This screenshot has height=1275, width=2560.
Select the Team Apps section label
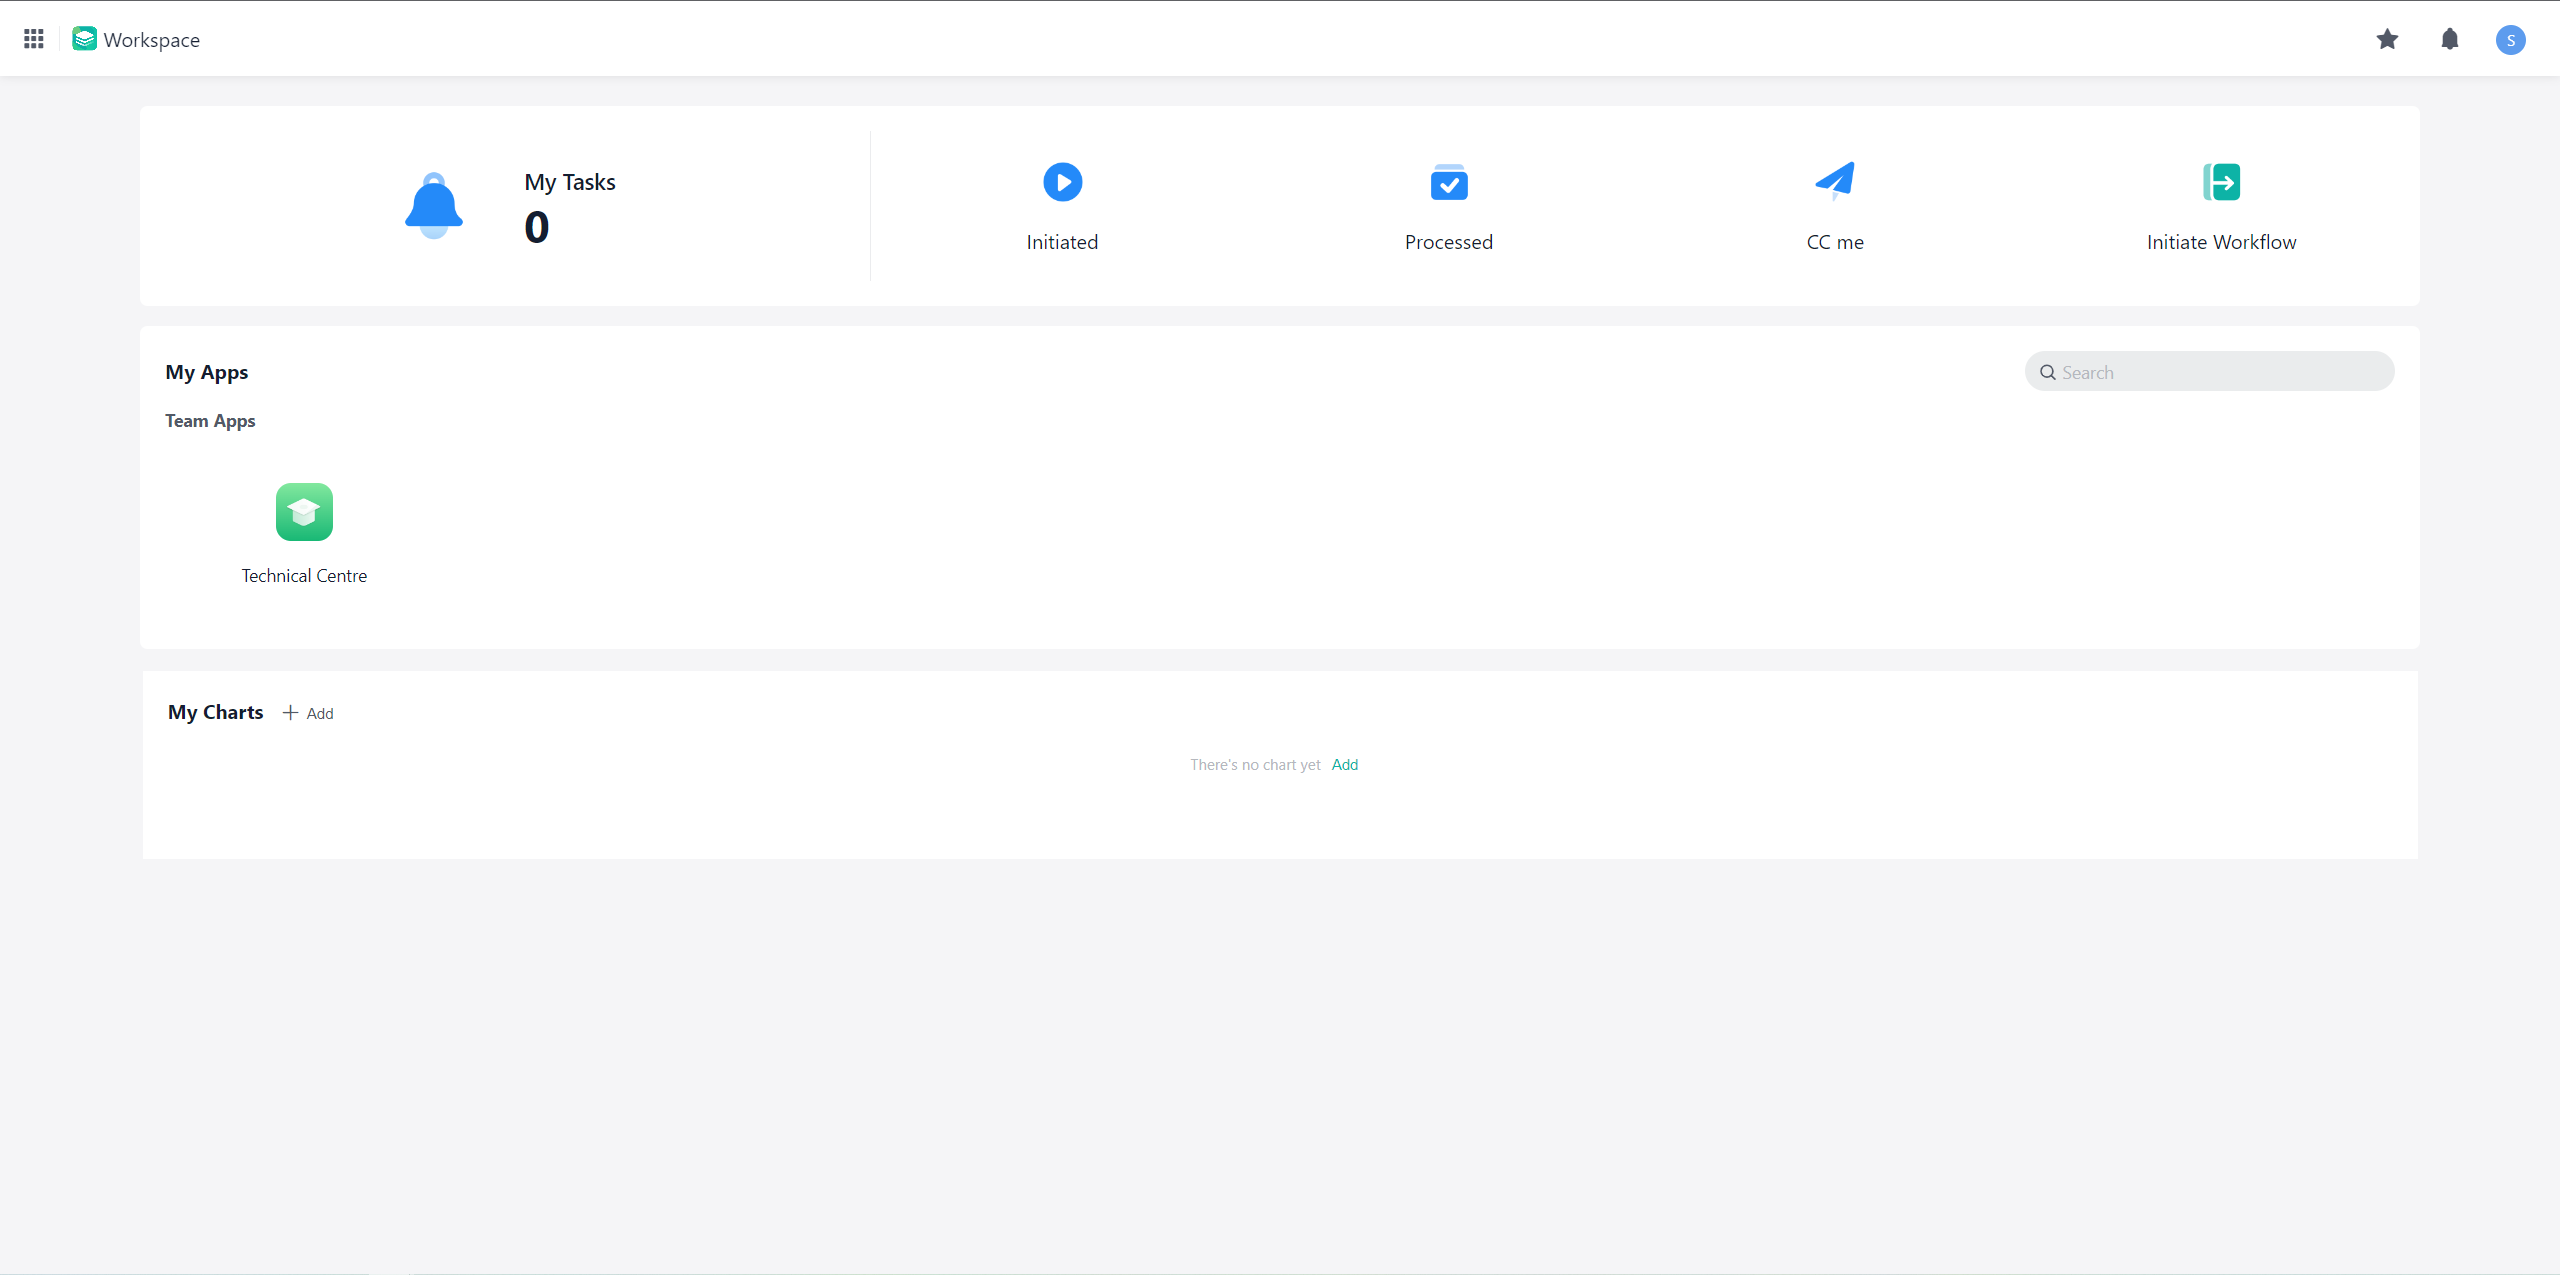point(210,420)
